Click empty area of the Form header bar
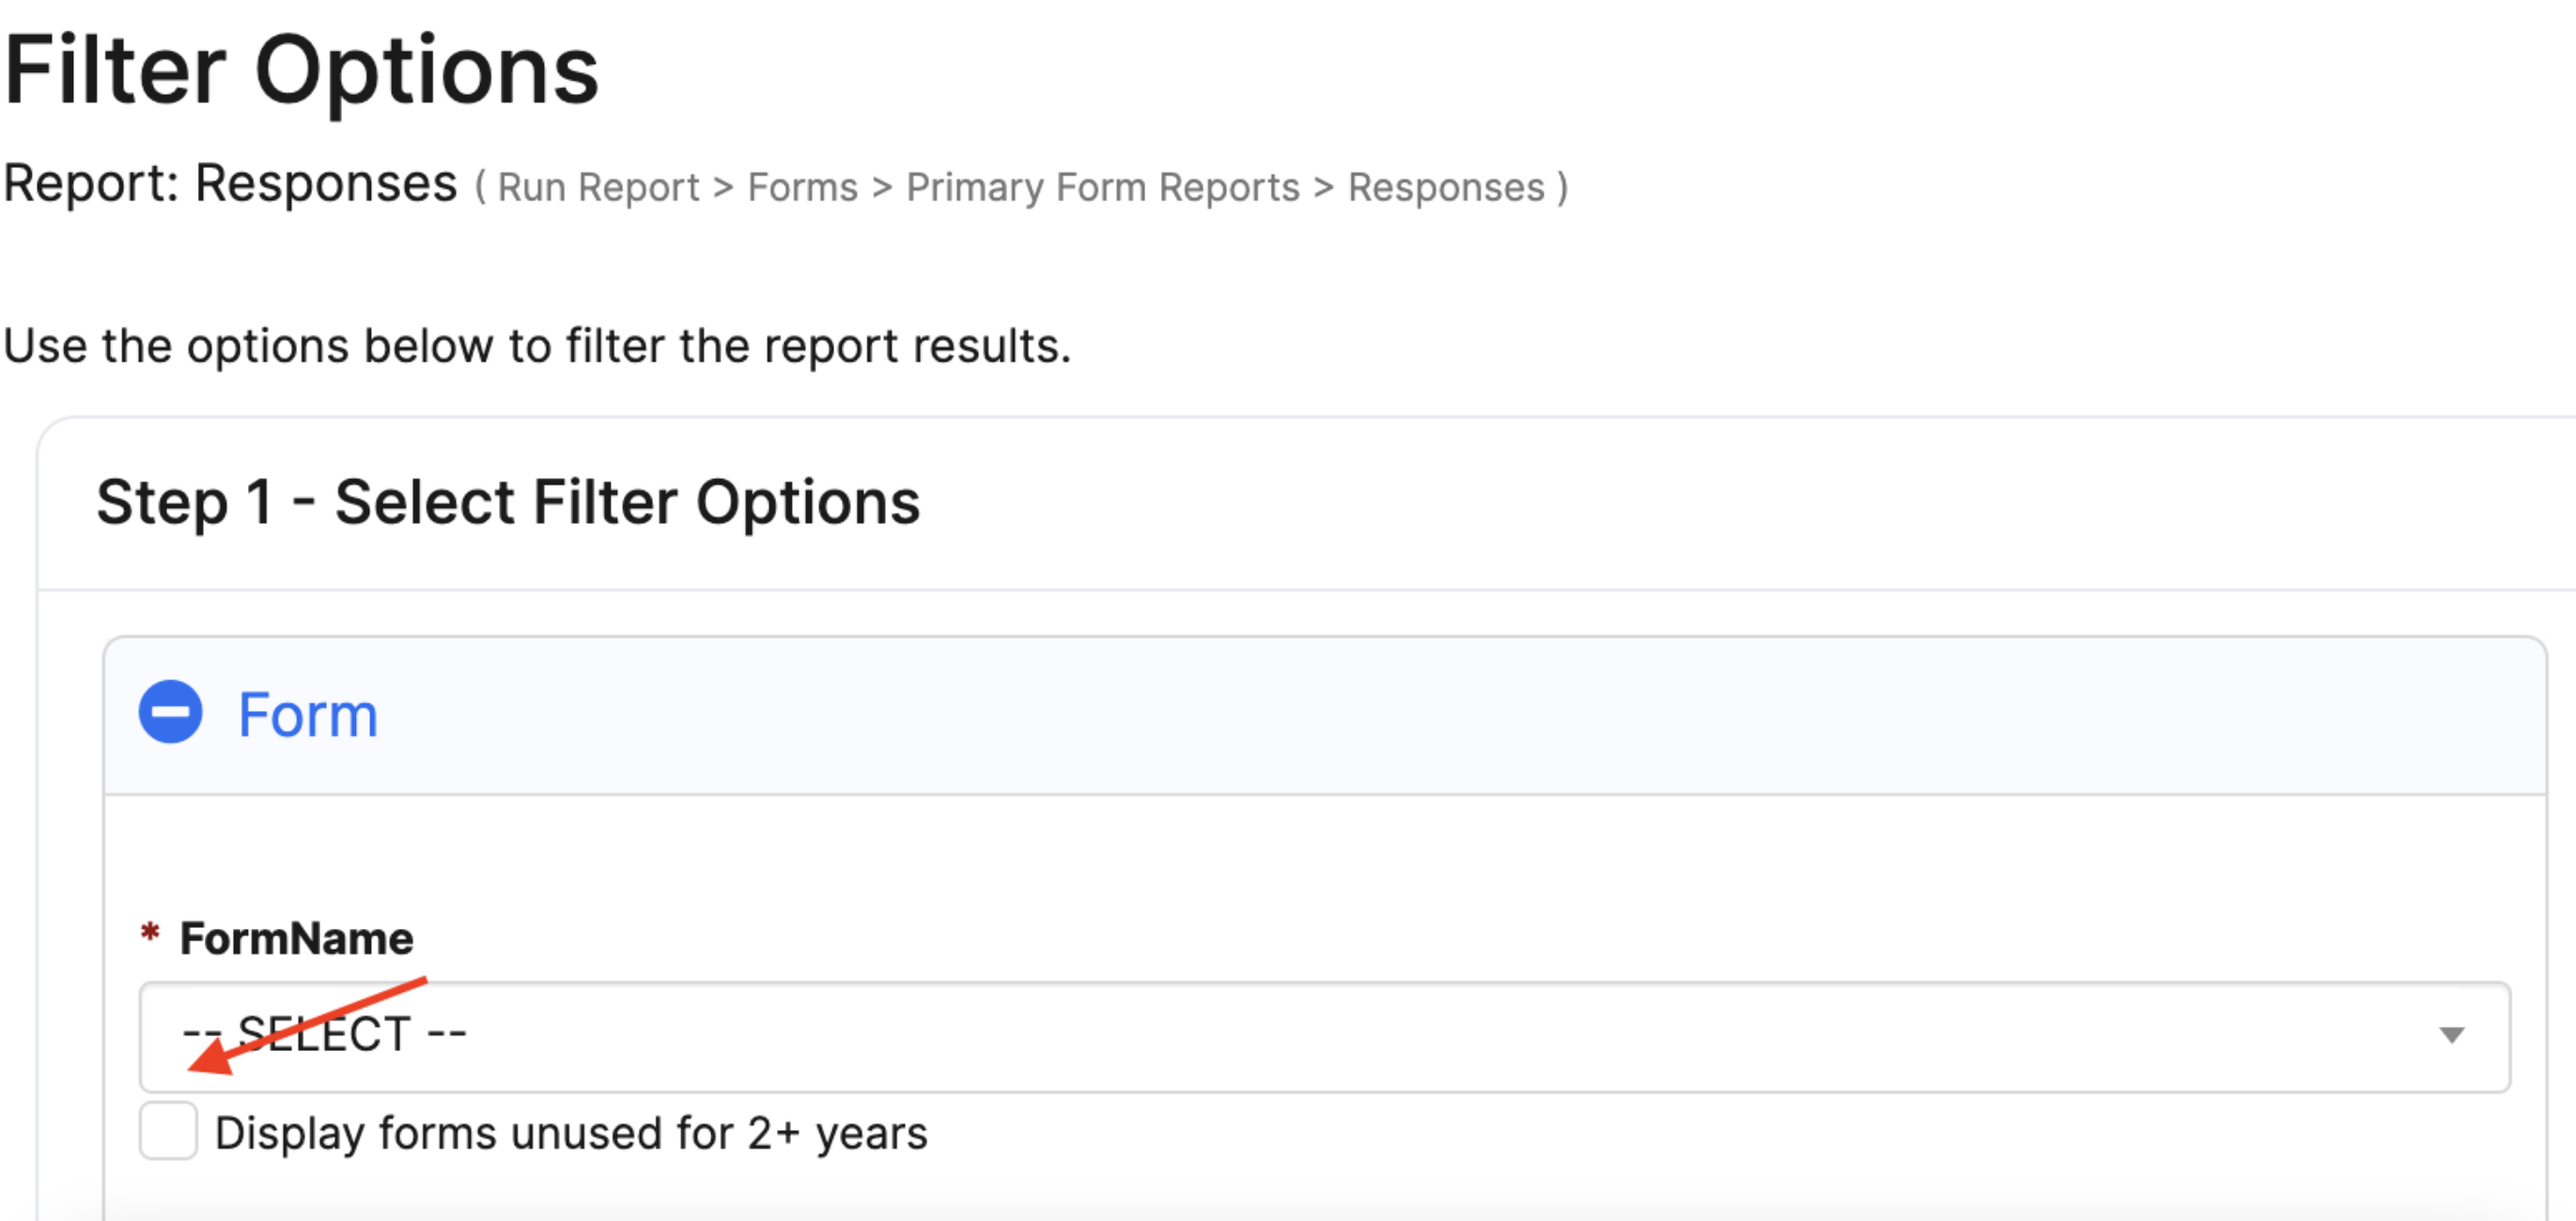The height and width of the screenshot is (1221, 2576). [x=1400, y=716]
